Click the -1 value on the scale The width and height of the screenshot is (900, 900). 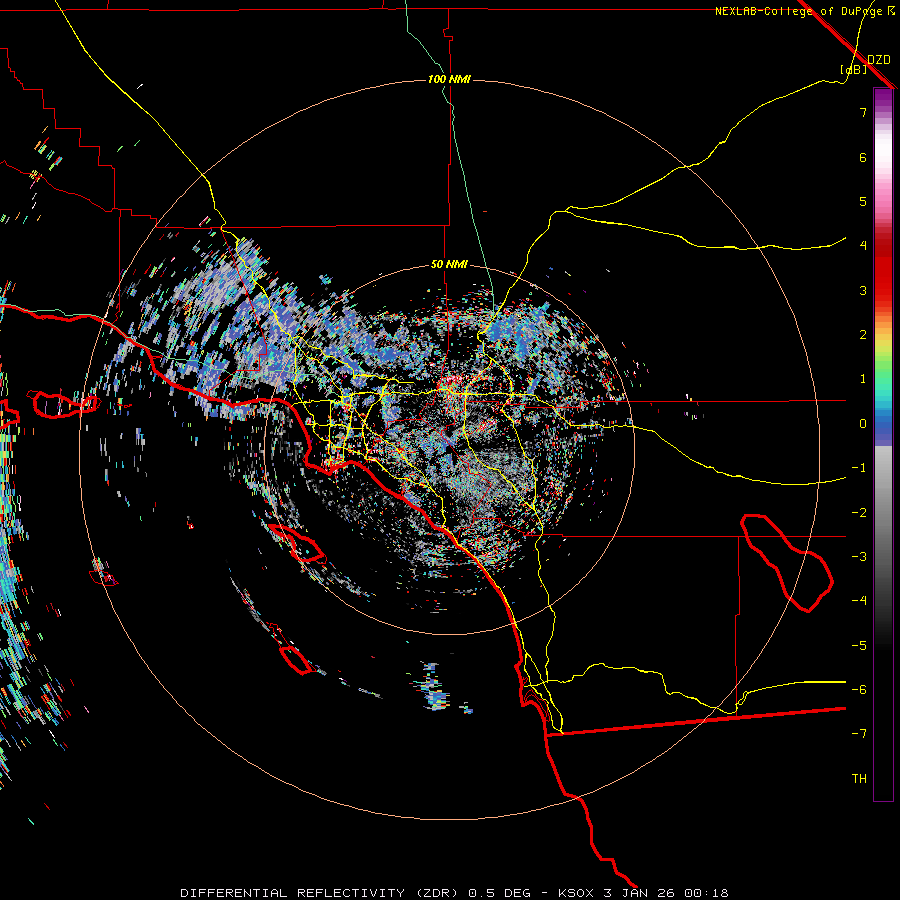859,468
